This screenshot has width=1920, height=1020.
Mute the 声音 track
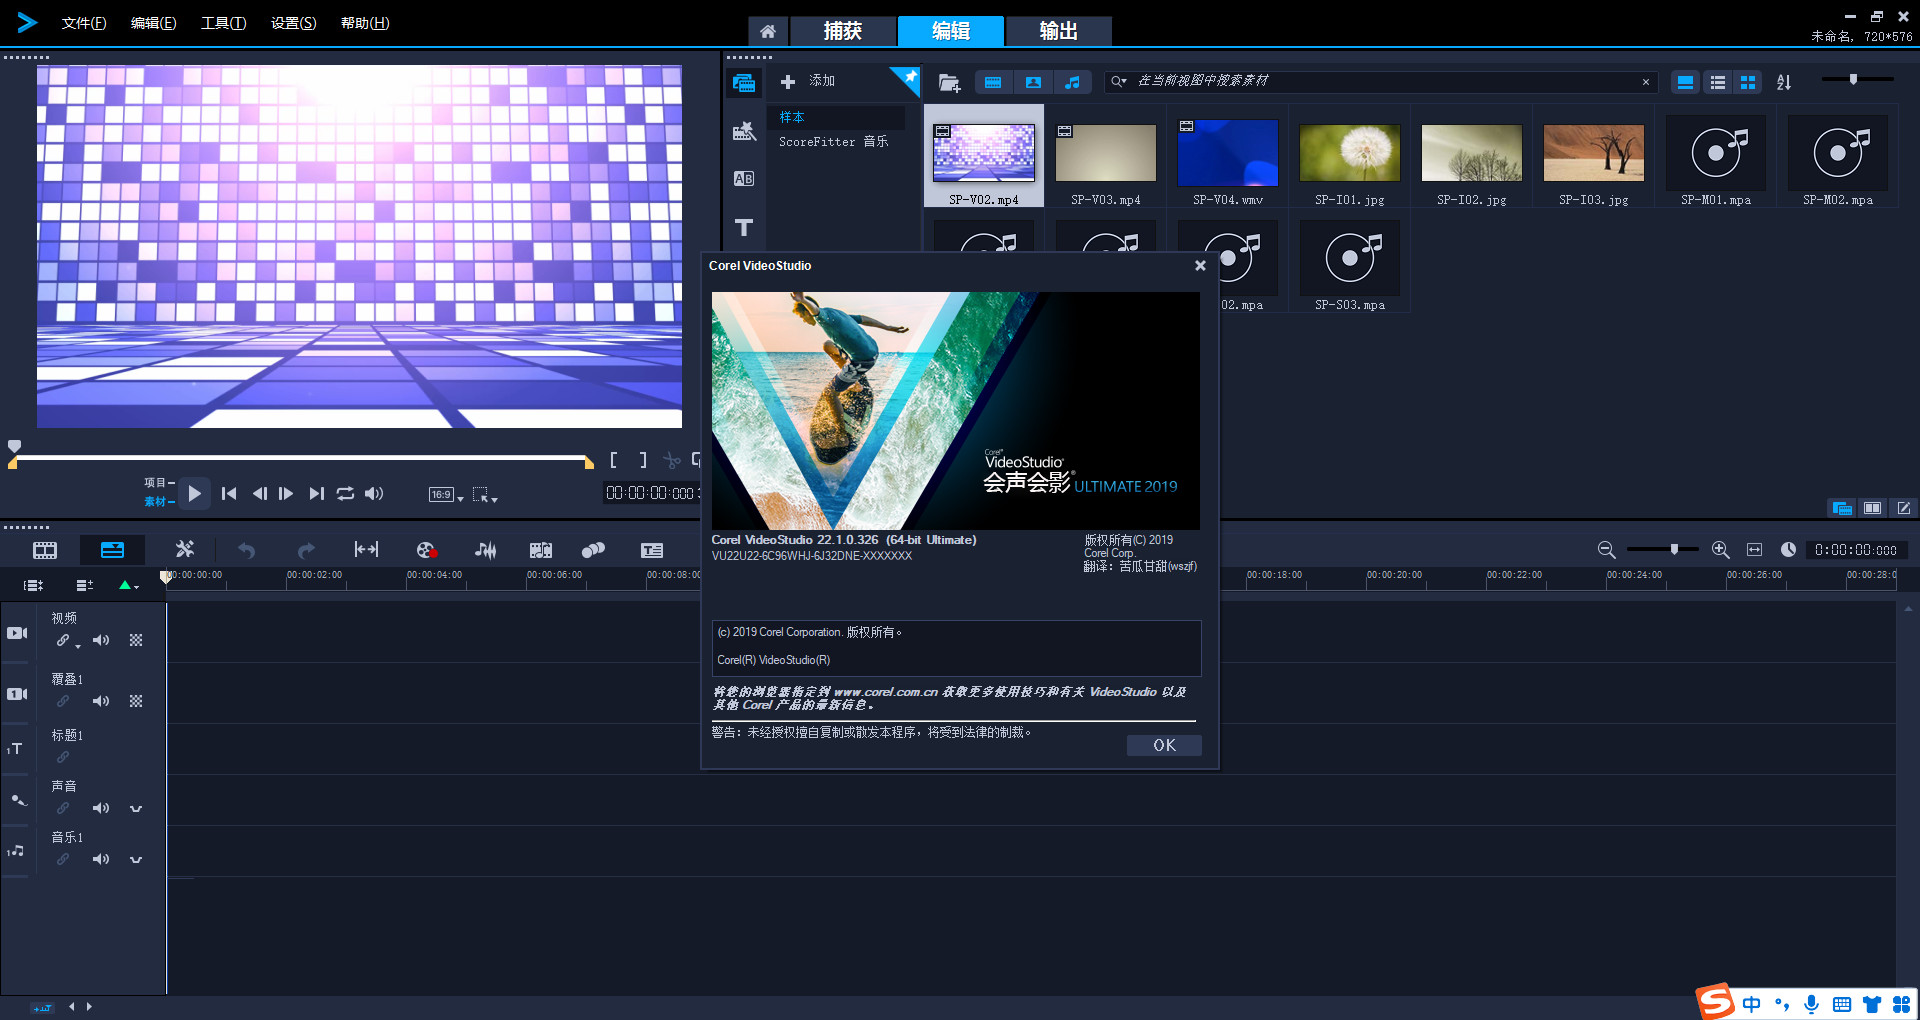[x=101, y=808]
